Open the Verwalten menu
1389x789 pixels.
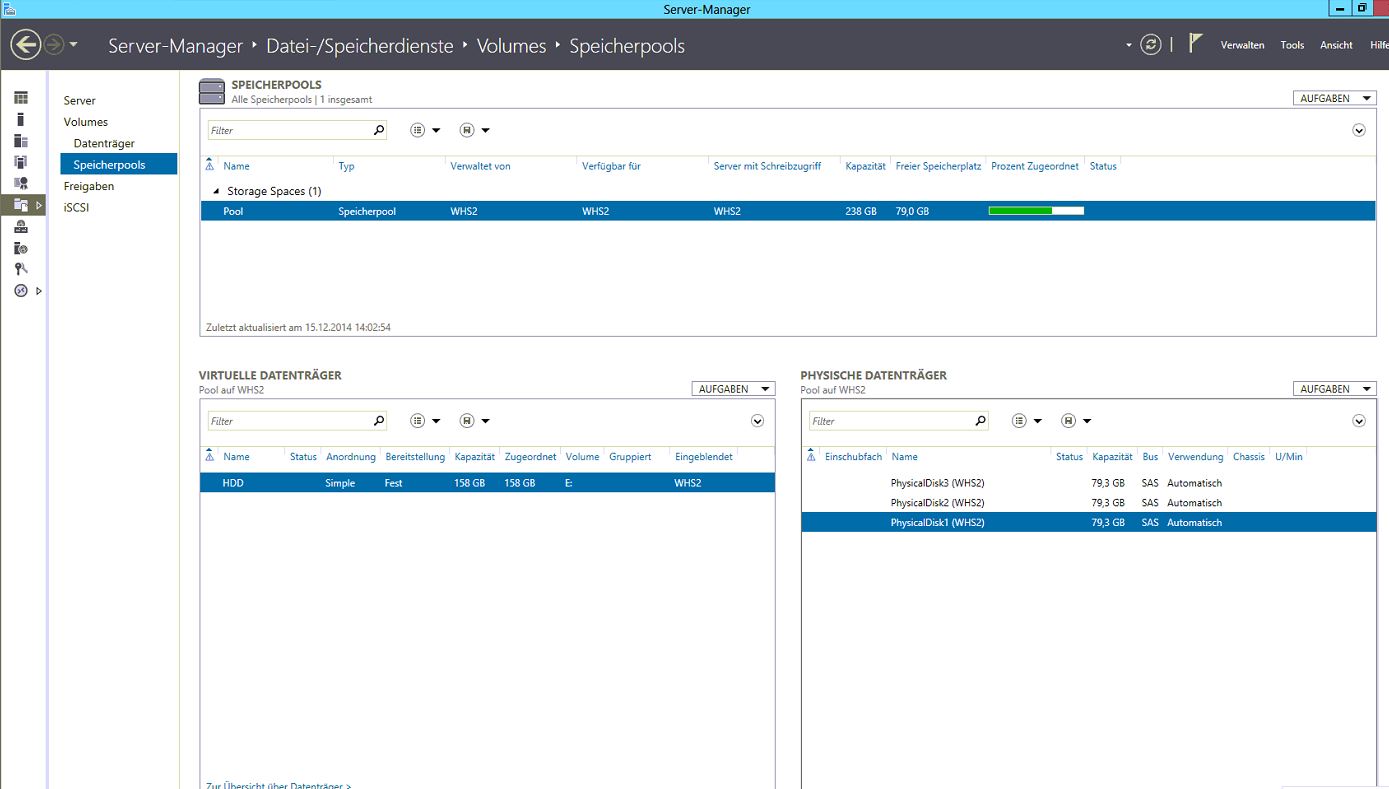(x=1242, y=45)
